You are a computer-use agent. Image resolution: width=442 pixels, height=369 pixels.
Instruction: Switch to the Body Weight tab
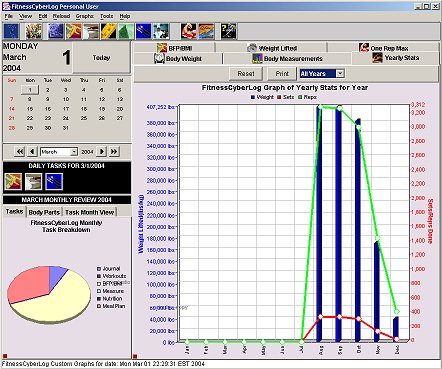(178, 59)
